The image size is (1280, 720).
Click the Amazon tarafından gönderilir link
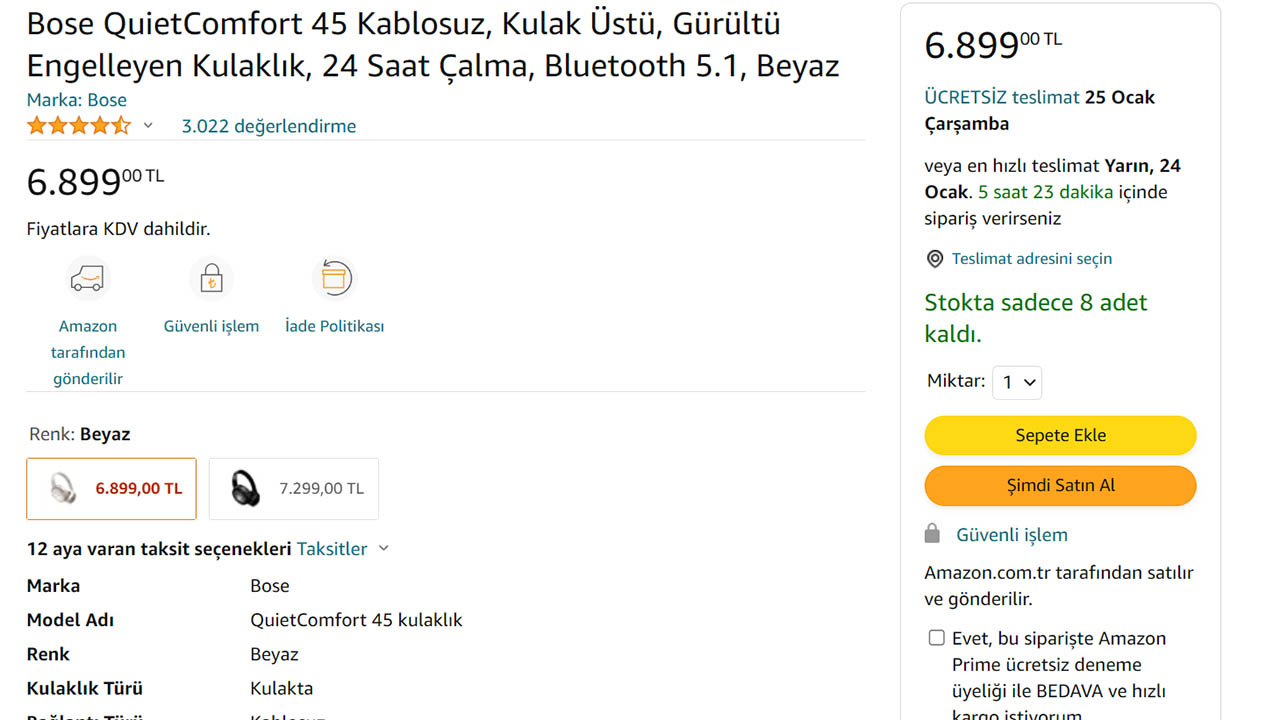pos(88,352)
